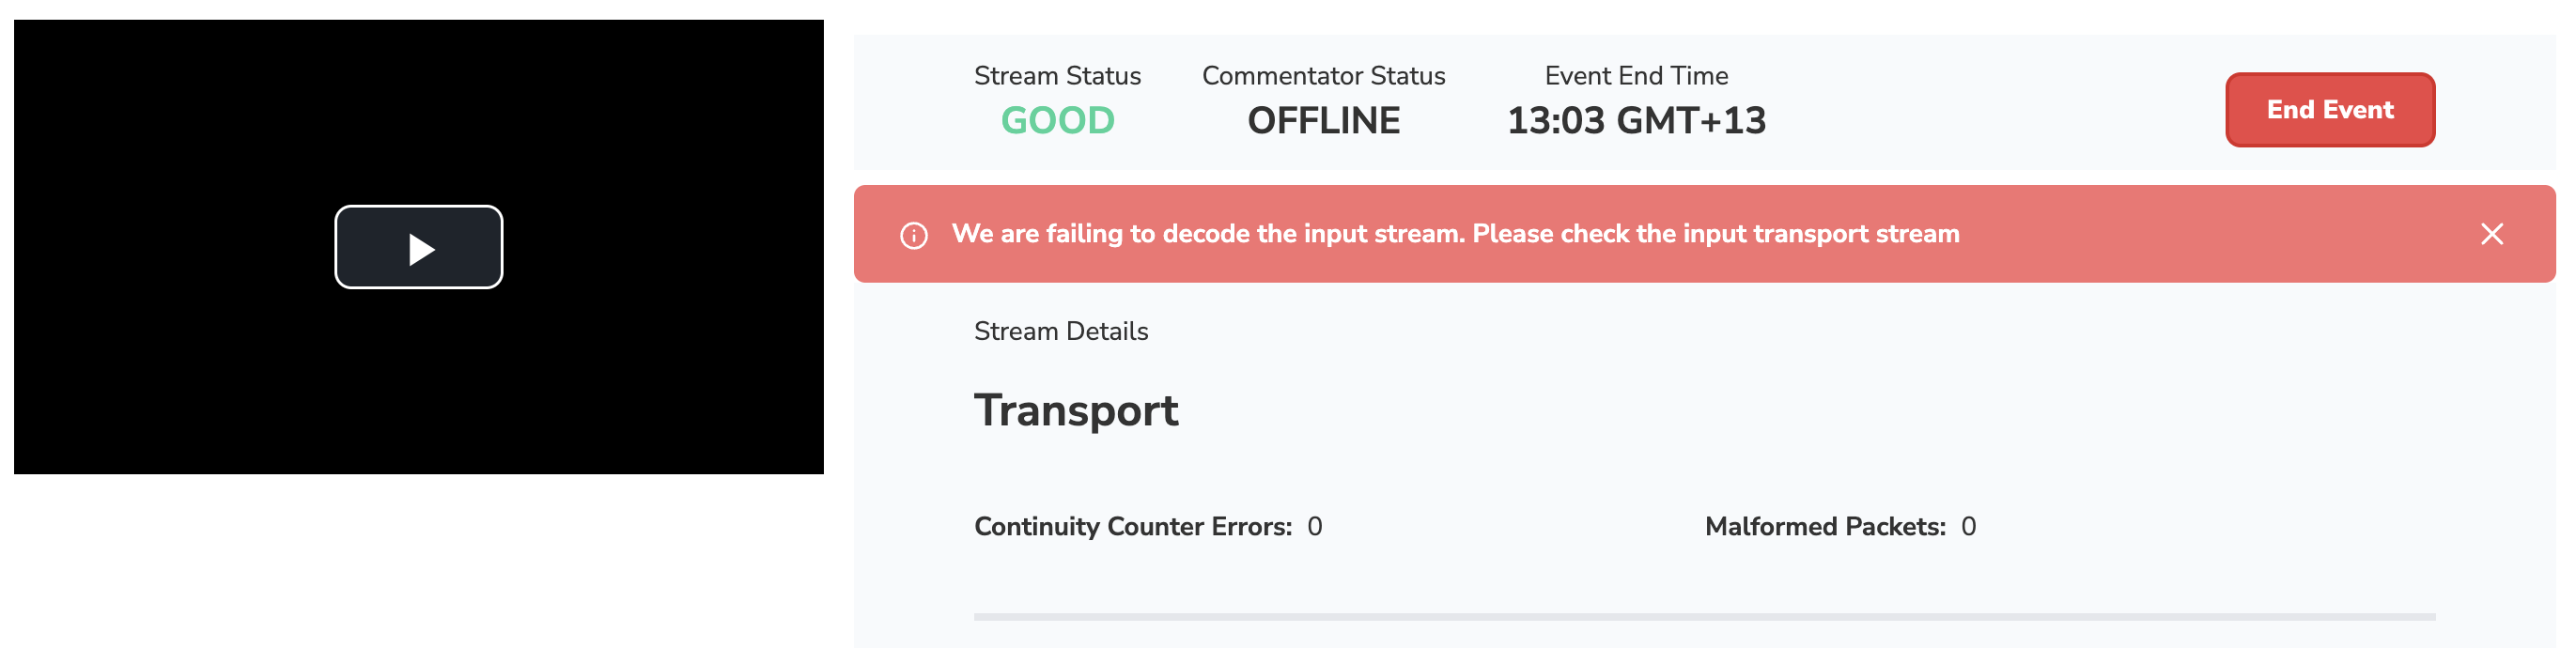The height and width of the screenshot is (648, 2576).
Task: Click the 13:03 GMT+13 end time
Action: tap(1636, 121)
